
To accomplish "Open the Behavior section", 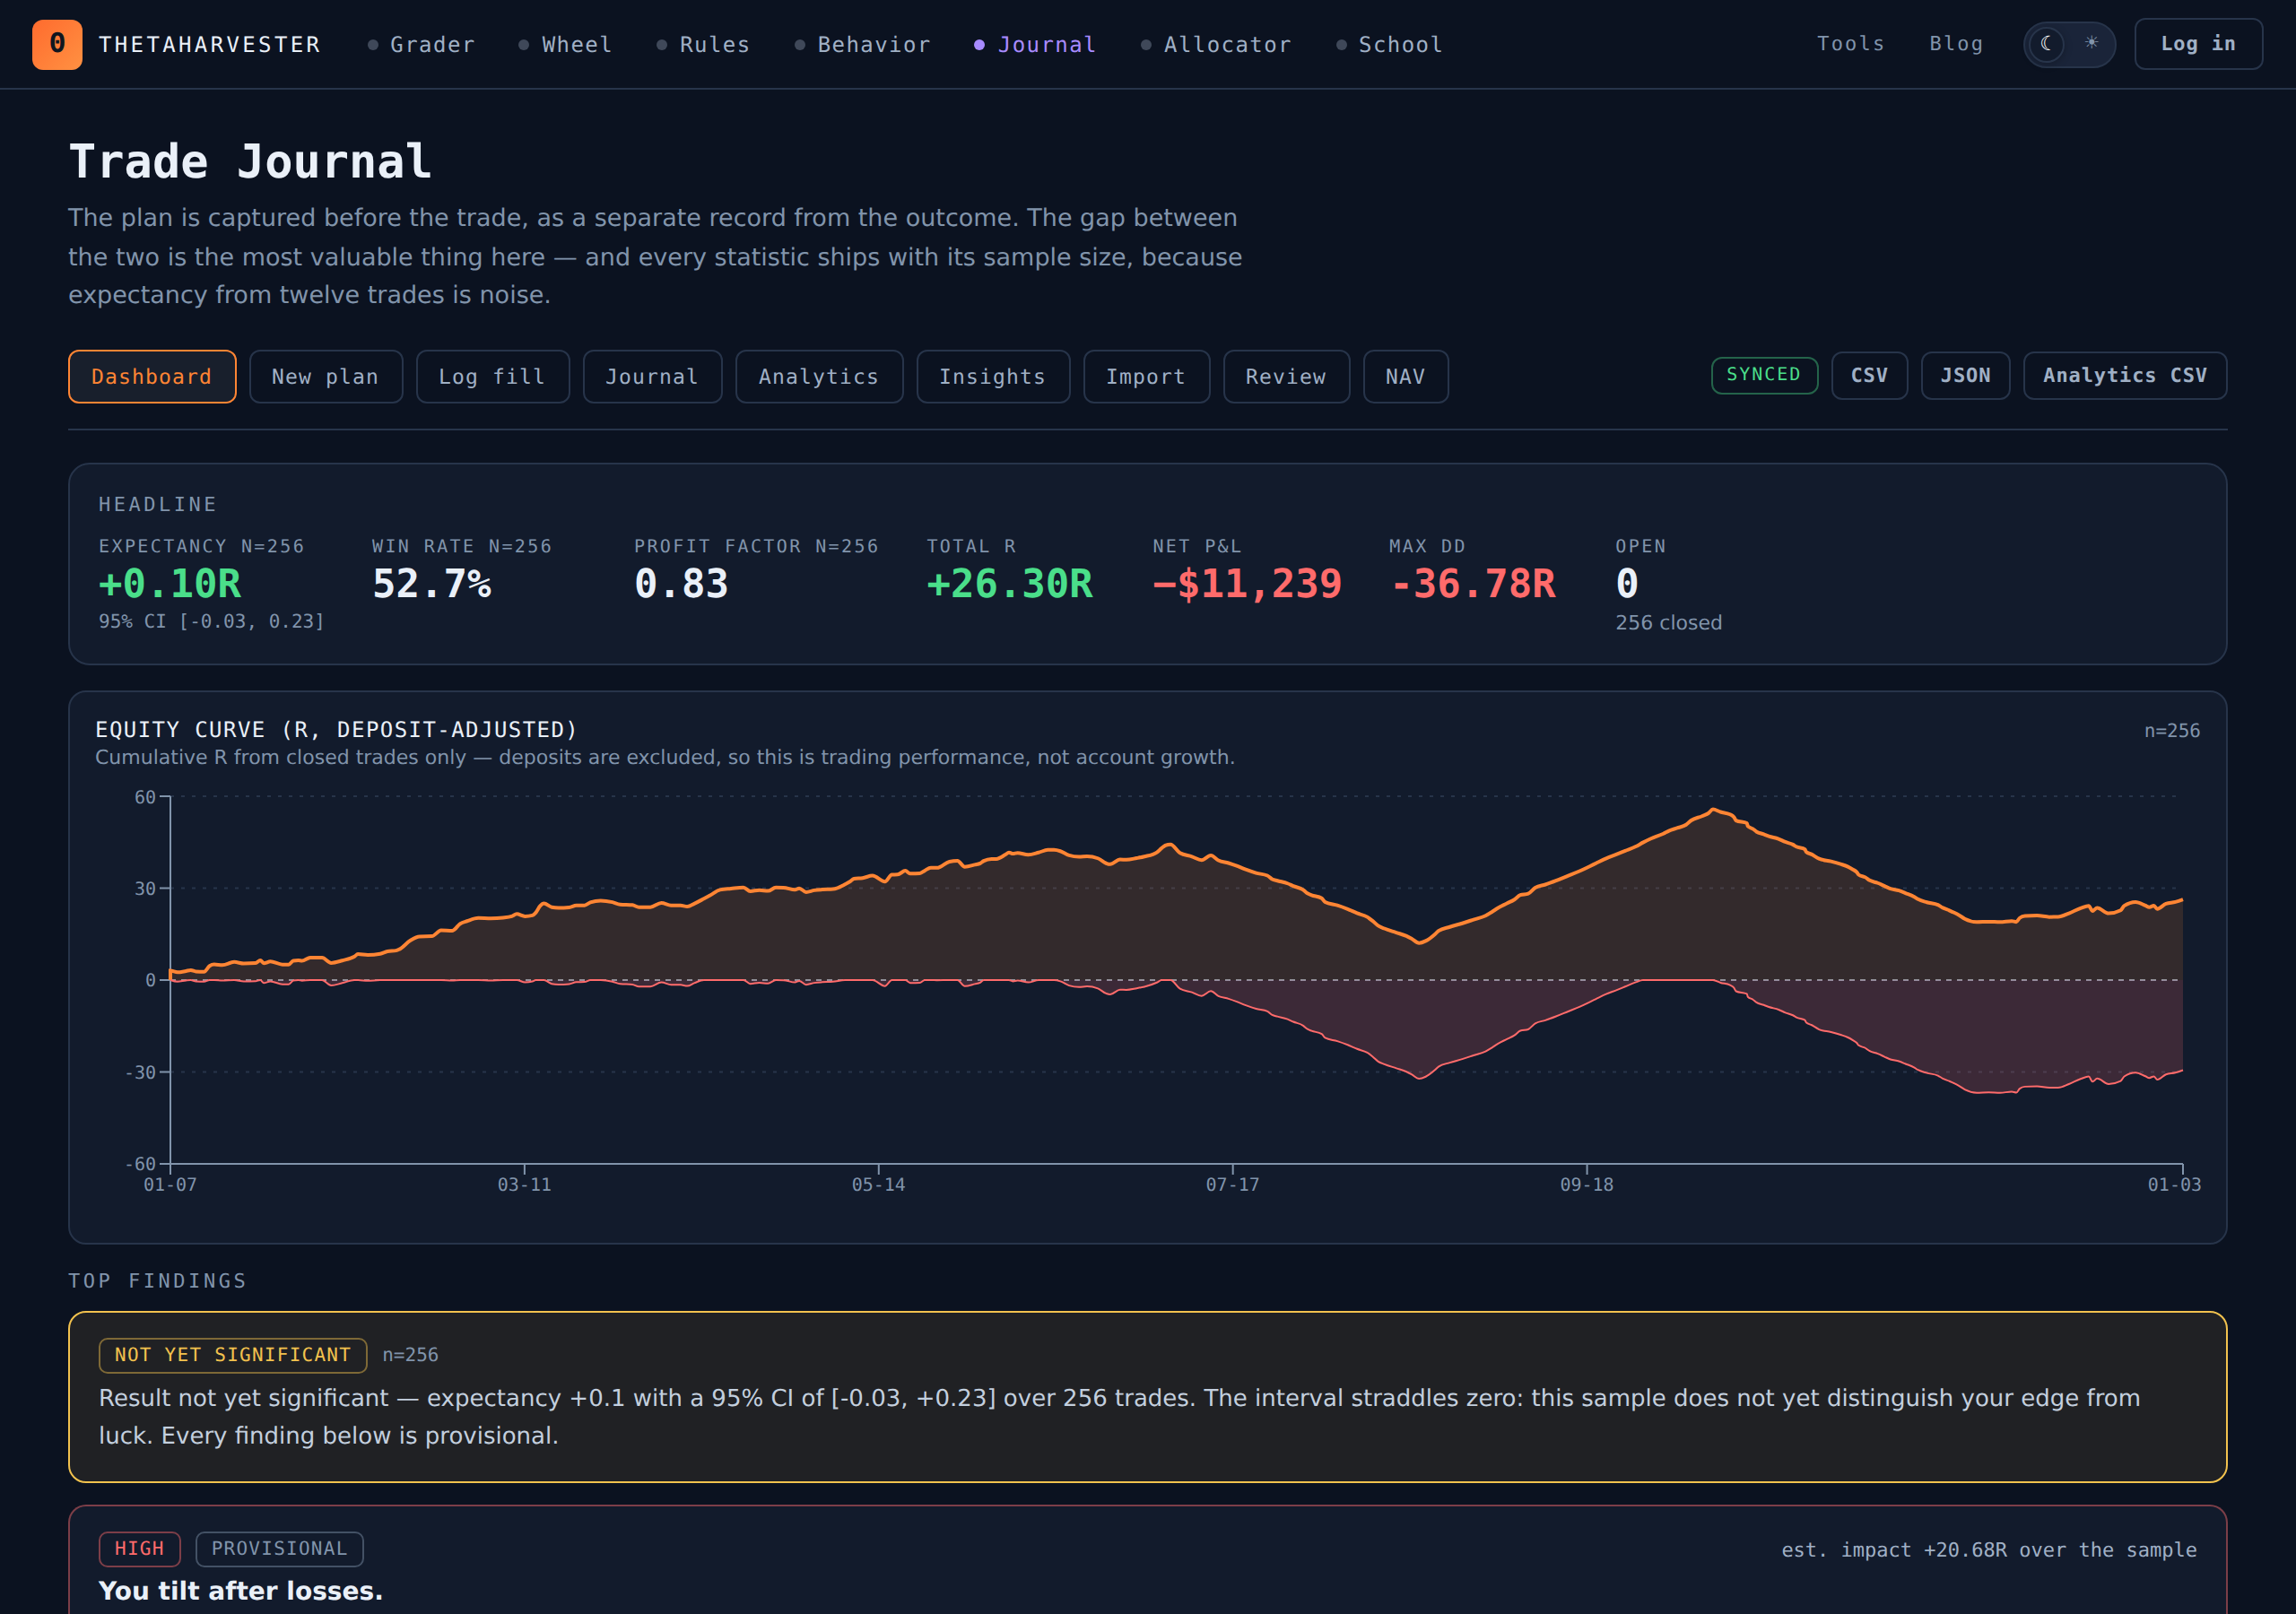I will 863,45.
